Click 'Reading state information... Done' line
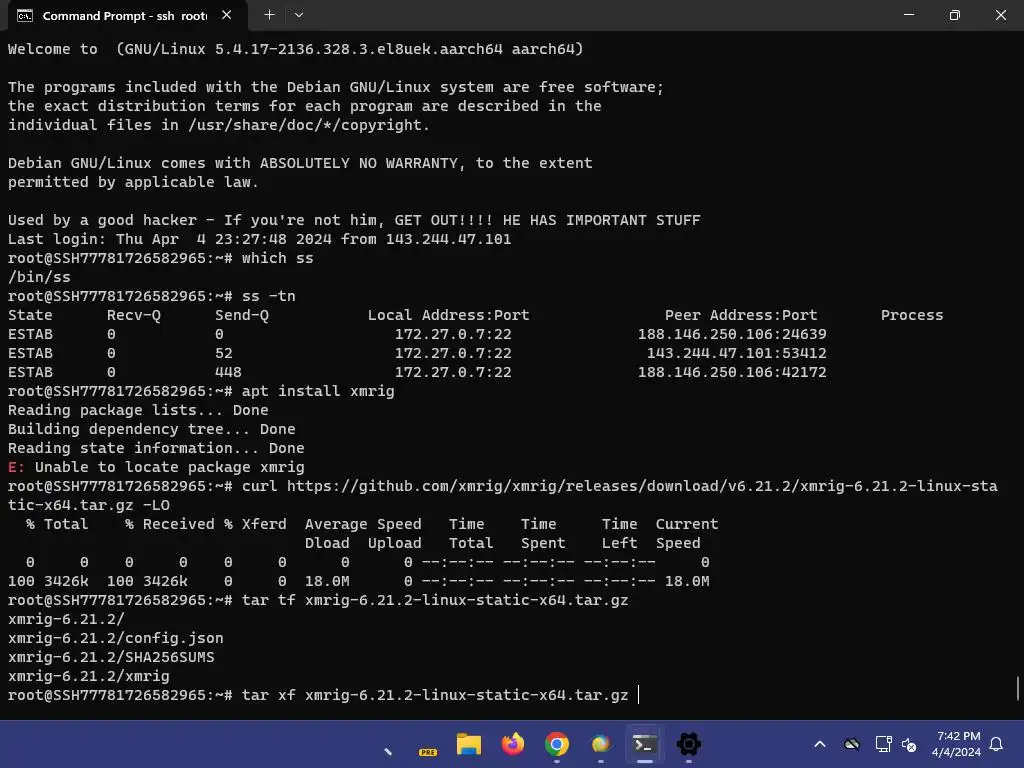 (156, 447)
